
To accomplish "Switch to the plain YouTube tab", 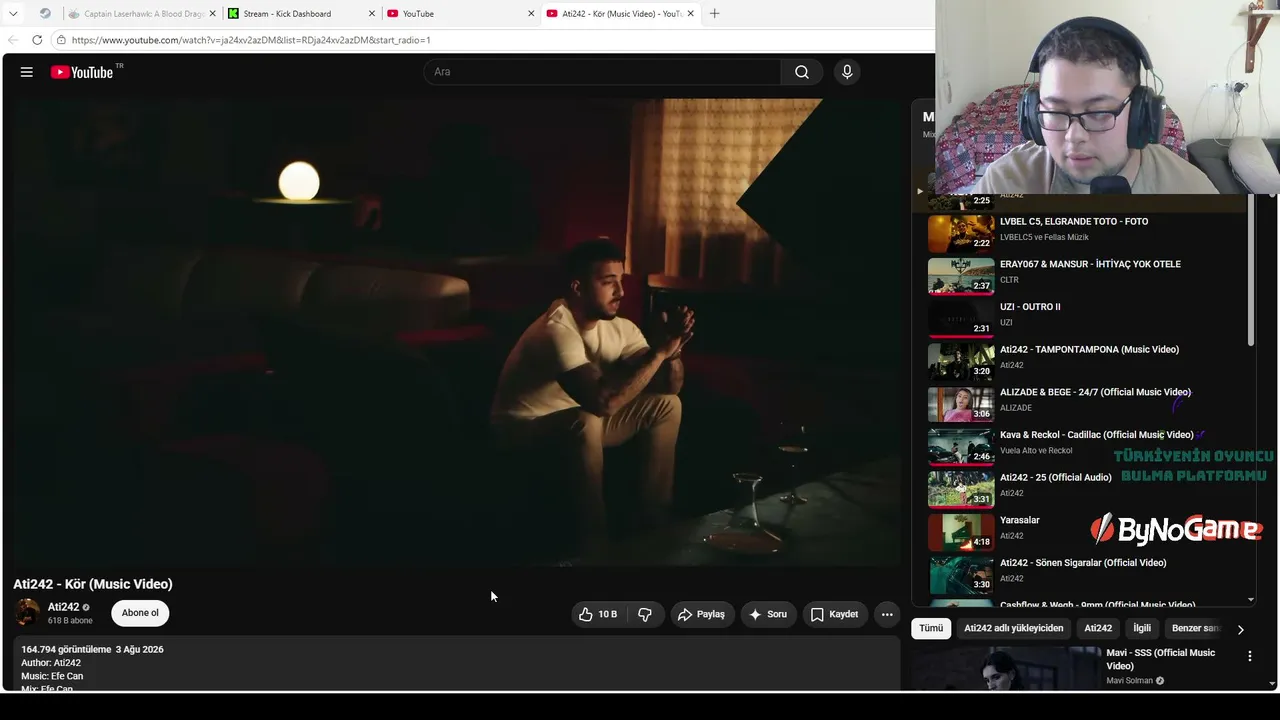I will point(460,14).
